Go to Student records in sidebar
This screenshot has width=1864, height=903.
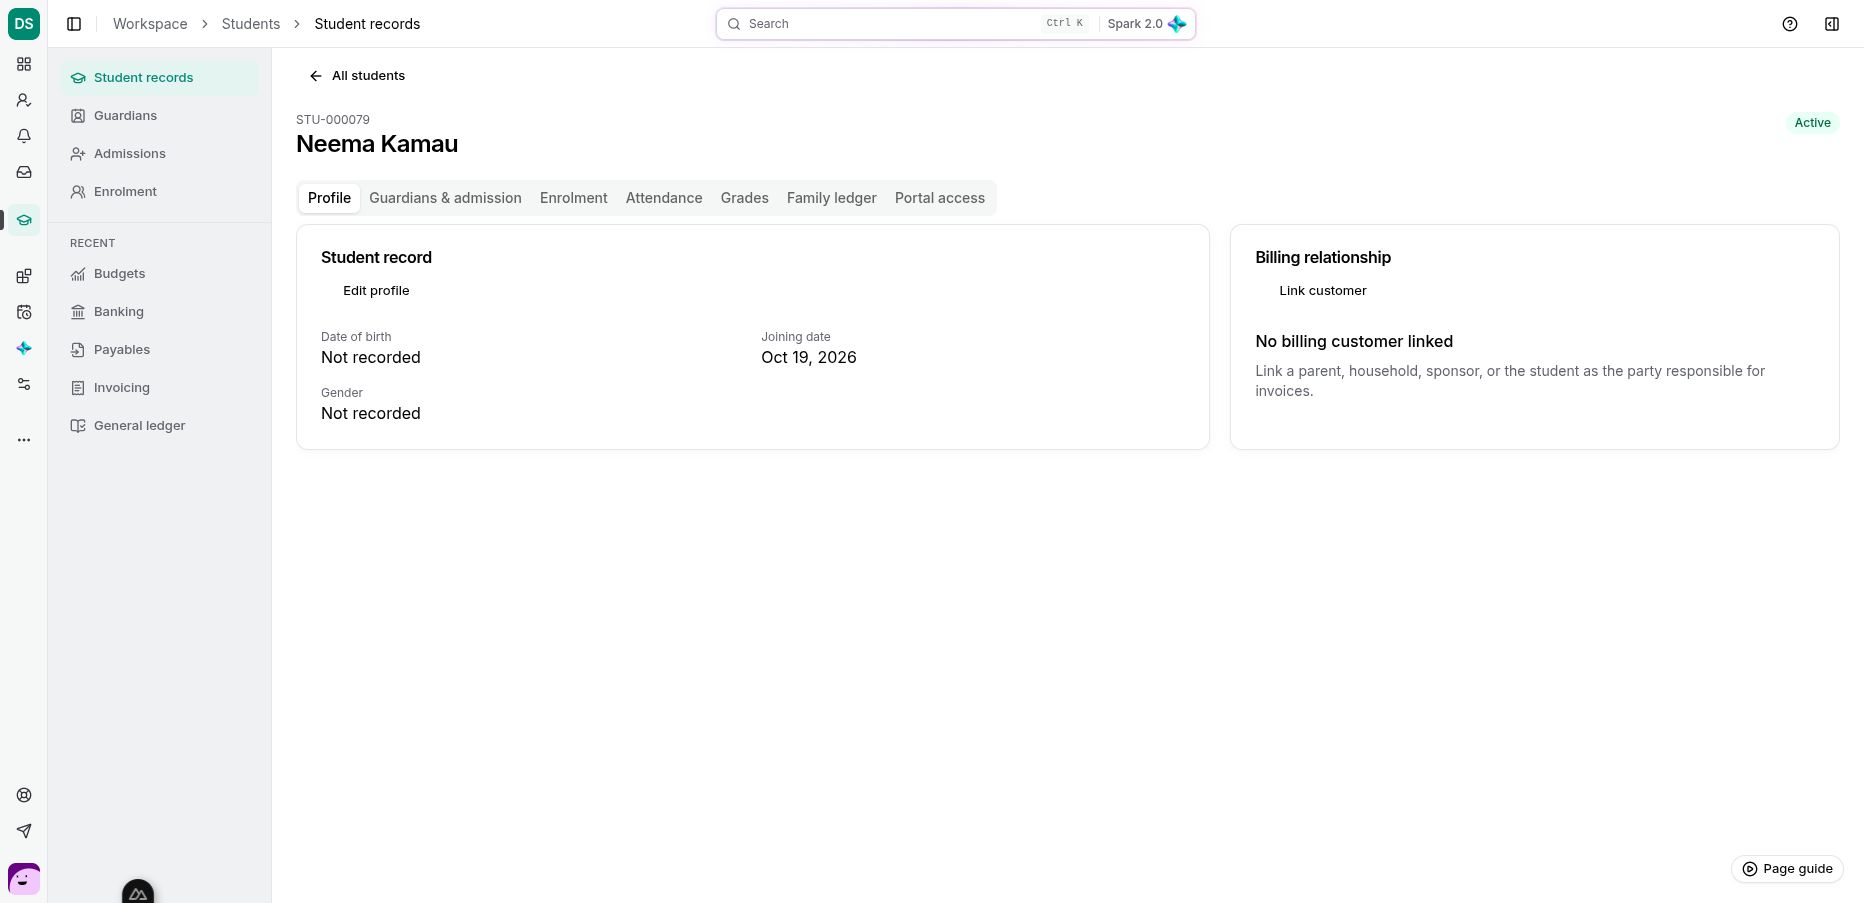coord(159,78)
